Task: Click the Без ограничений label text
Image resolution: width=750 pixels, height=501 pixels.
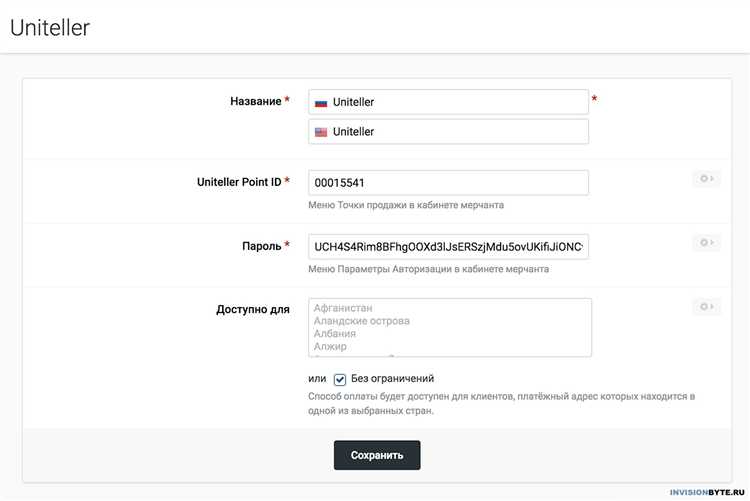Action: [392, 379]
